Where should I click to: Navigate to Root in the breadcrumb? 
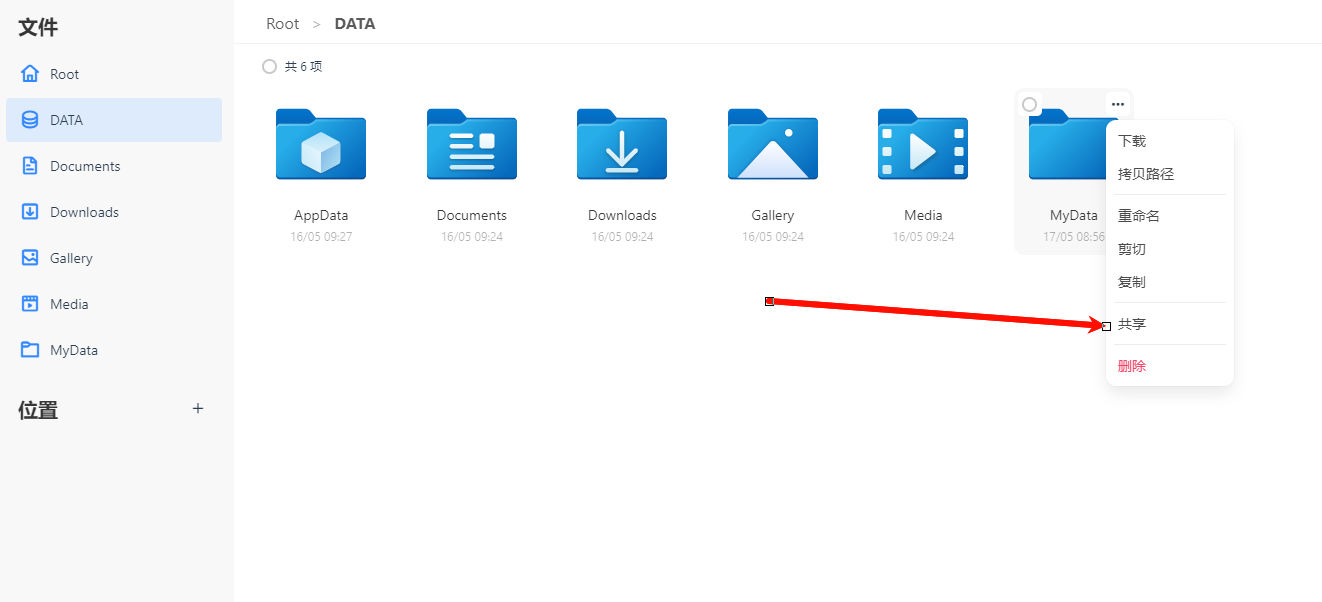[282, 23]
